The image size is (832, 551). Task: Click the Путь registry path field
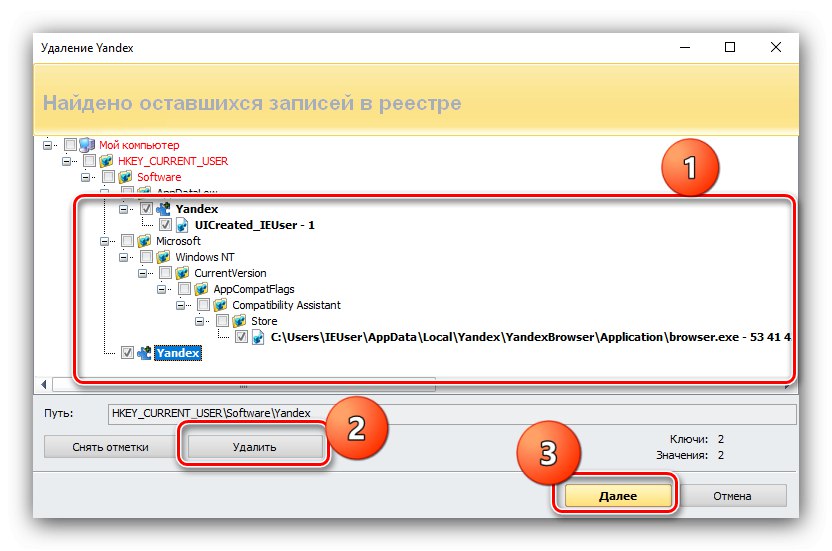pos(452,414)
